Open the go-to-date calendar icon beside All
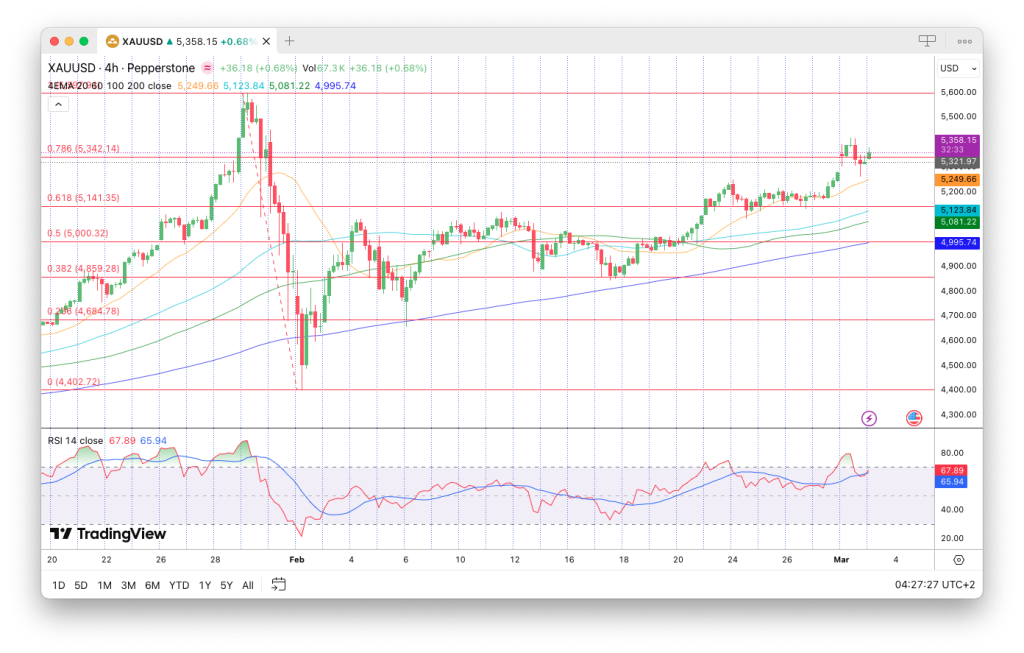The image size is (1024, 653). point(277,584)
